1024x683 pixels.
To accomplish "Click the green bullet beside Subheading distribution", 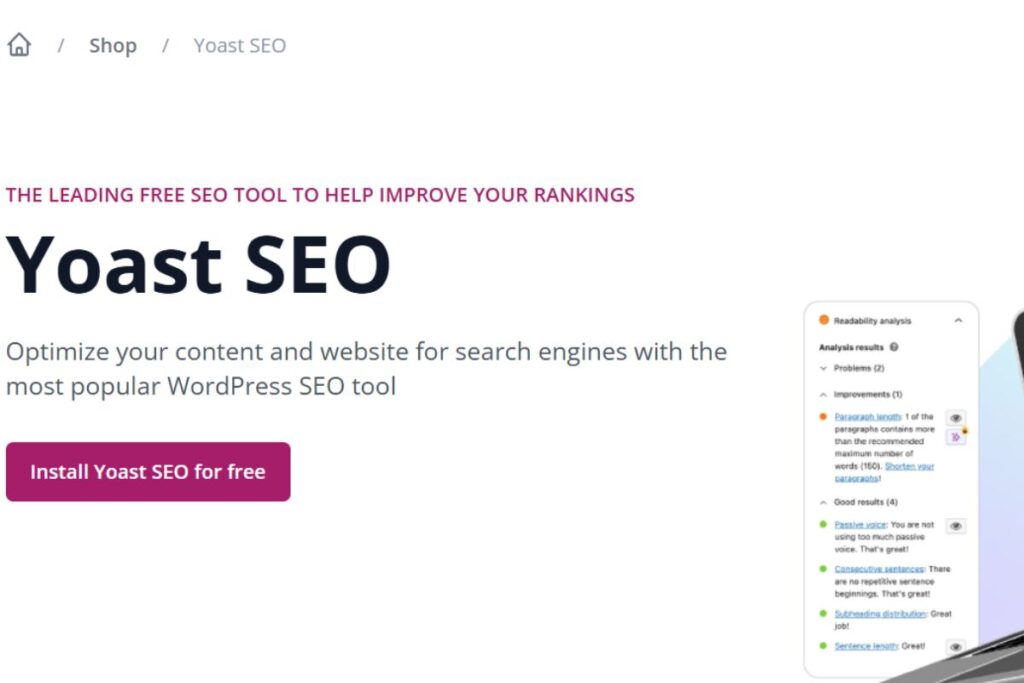I will (821, 612).
